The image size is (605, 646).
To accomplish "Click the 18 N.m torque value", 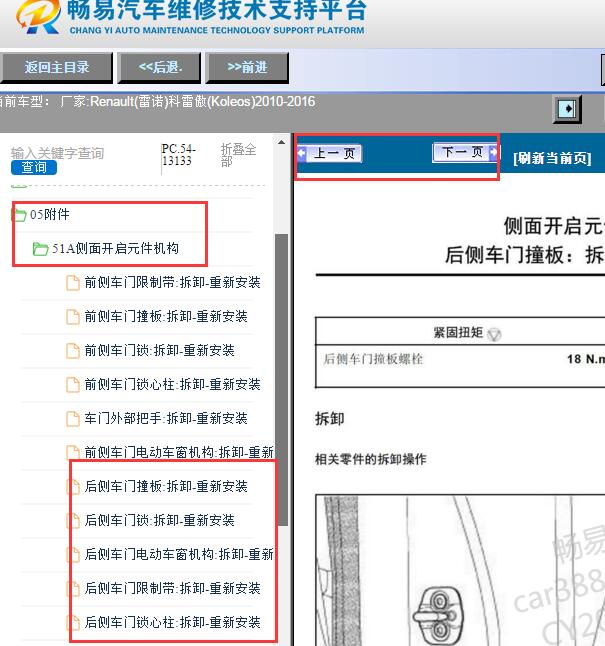I will pos(586,359).
